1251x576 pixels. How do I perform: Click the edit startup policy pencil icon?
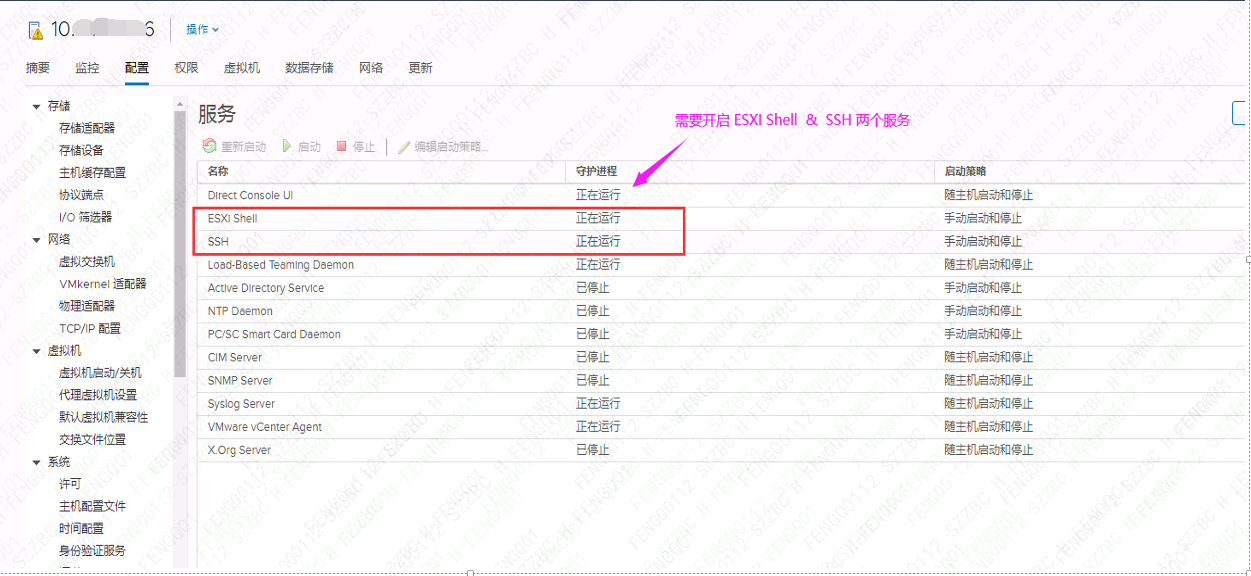point(404,146)
